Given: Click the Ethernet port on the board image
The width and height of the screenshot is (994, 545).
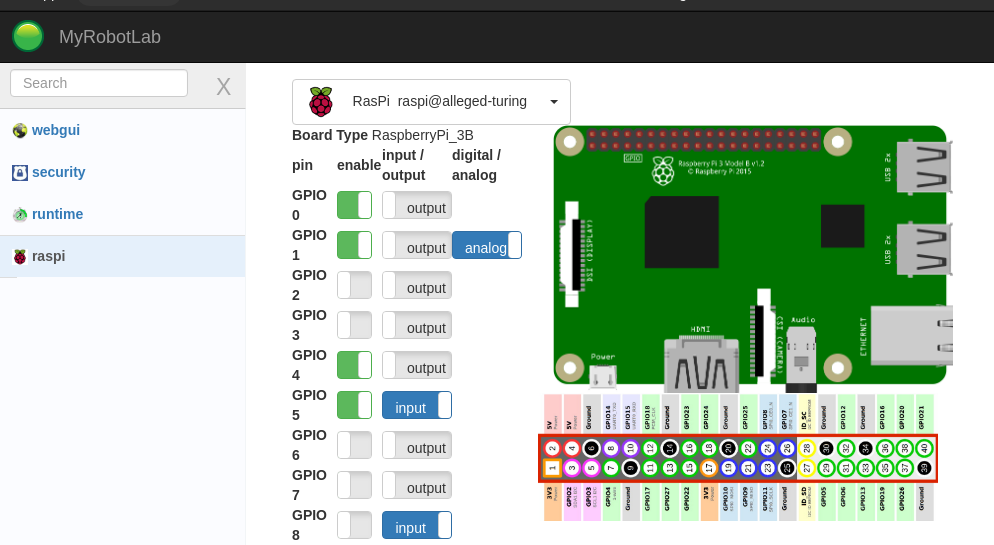Looking at the screenshot, I should (x=912, y=335).
